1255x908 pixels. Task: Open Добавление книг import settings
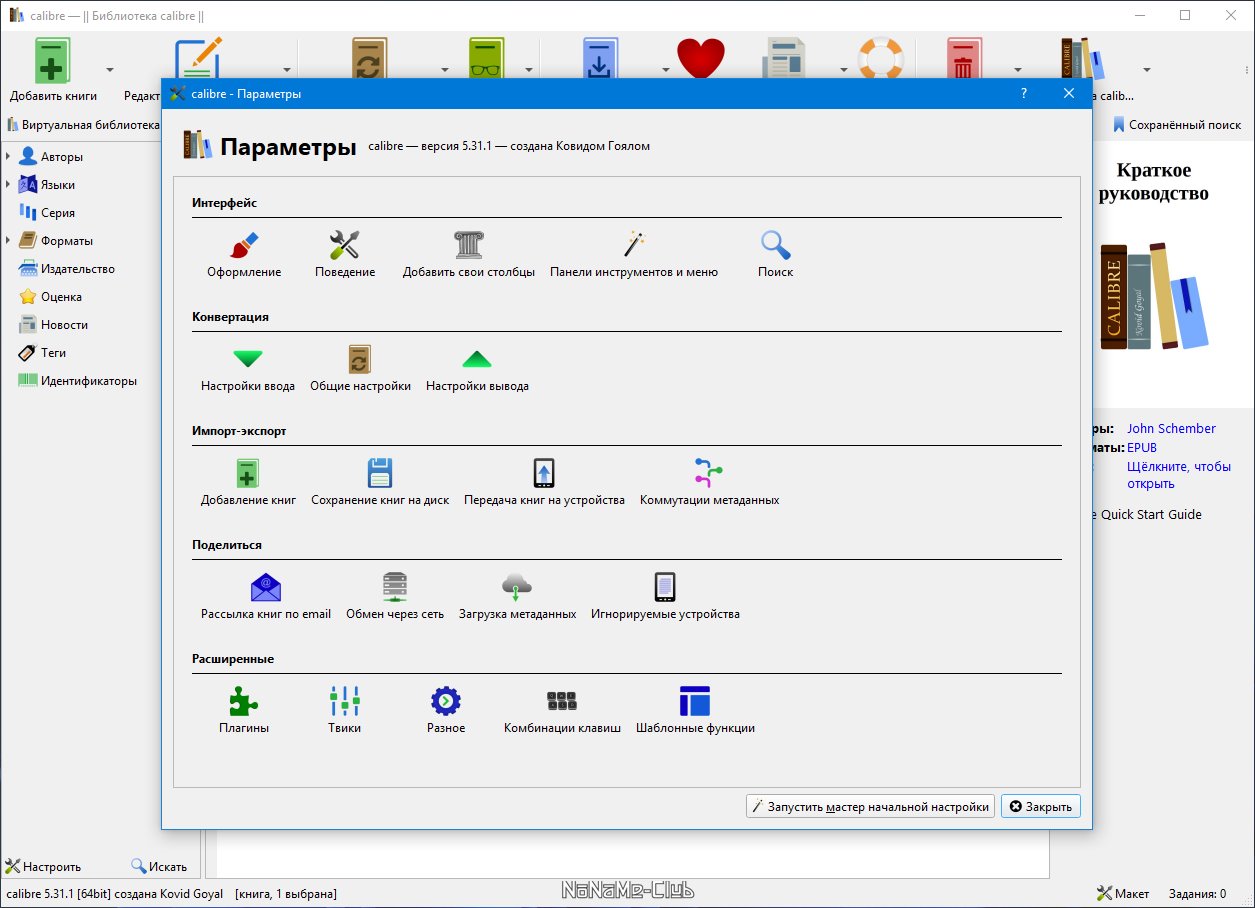248,482
